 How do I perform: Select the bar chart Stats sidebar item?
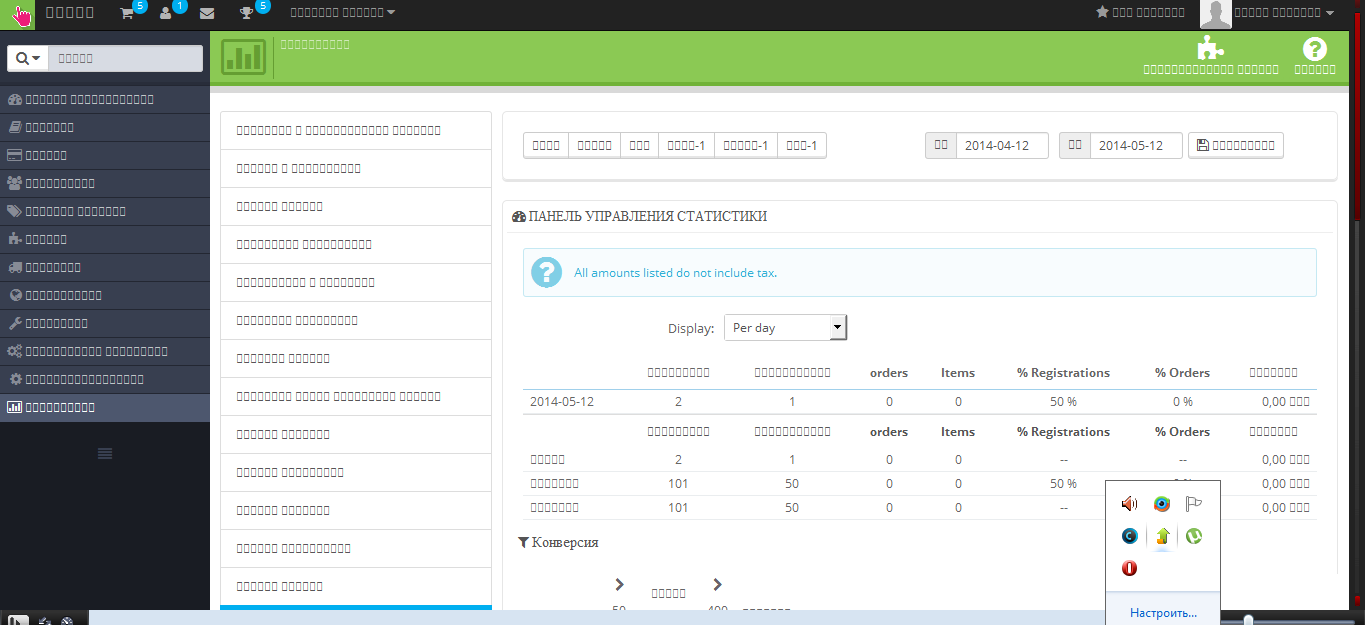(x=105, y=408)
